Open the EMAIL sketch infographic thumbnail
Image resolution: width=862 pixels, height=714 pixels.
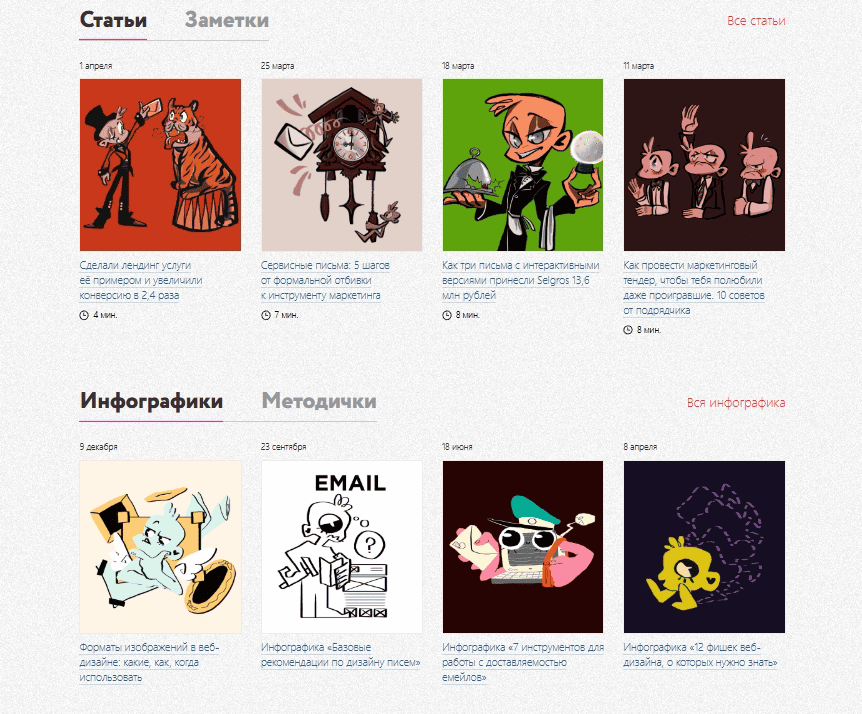tap(341, 547)
